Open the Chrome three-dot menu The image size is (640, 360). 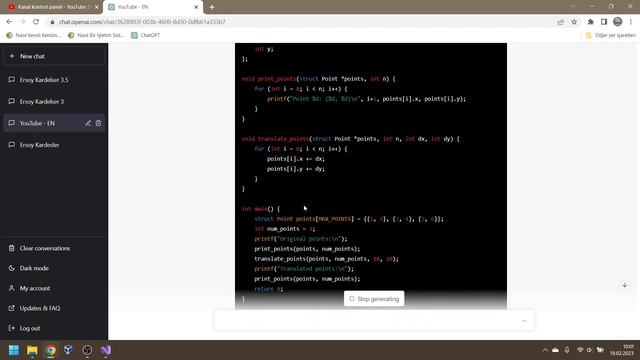pos(631,22)
